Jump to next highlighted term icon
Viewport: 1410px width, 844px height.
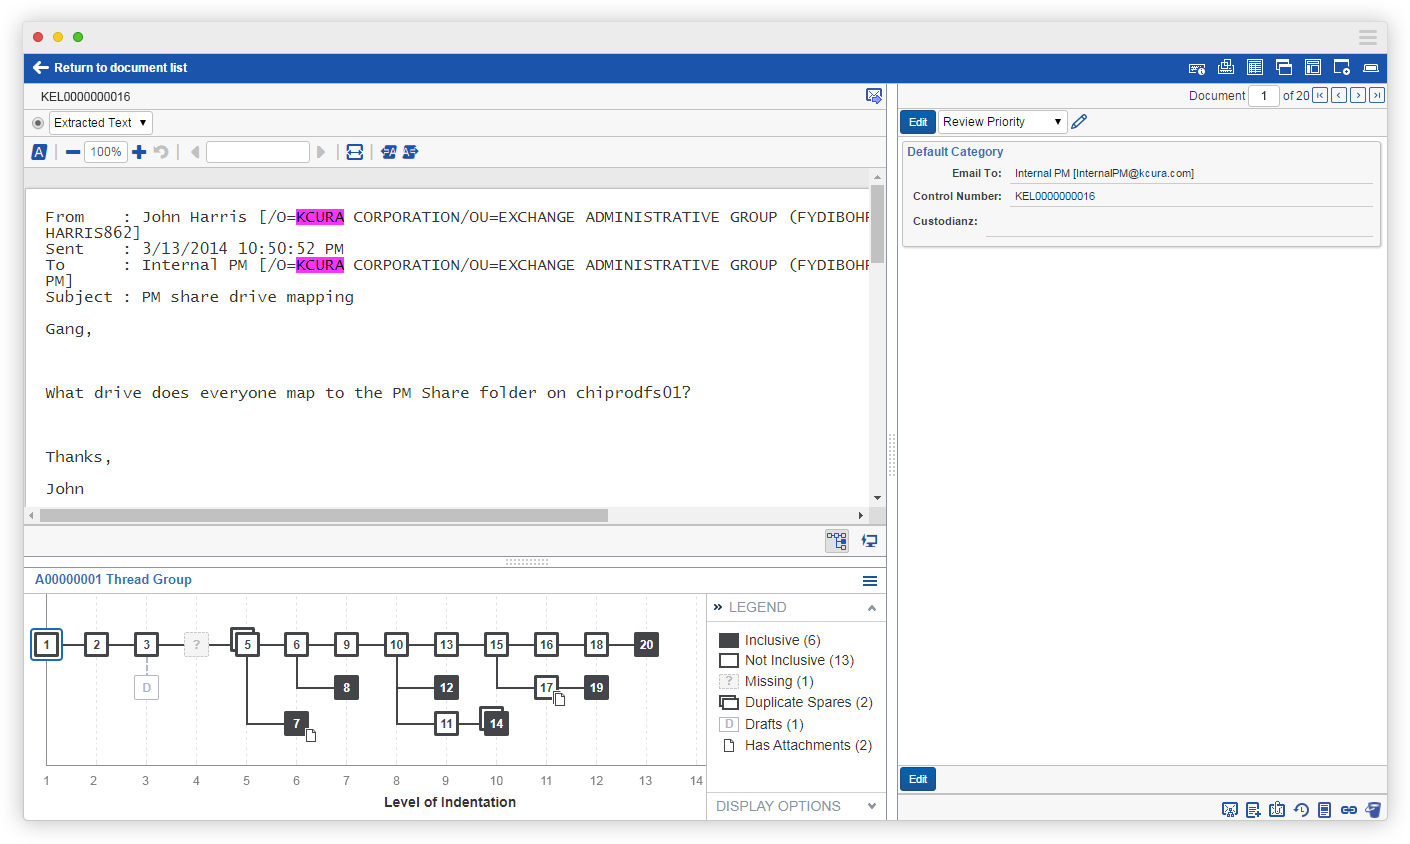[410, 152]
